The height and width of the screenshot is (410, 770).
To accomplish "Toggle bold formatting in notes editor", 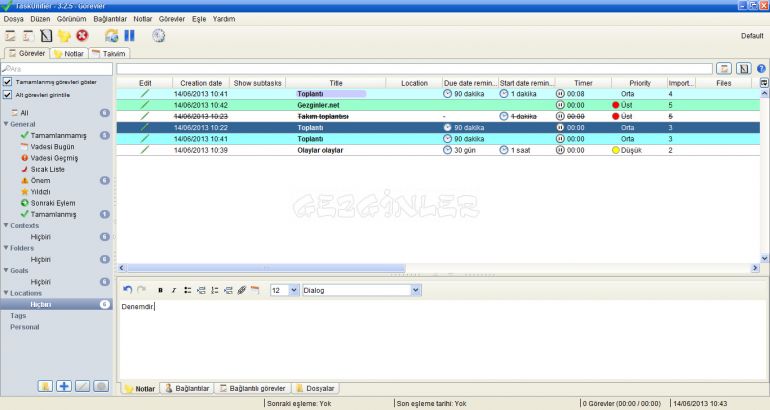I will (x=160, y=290).
